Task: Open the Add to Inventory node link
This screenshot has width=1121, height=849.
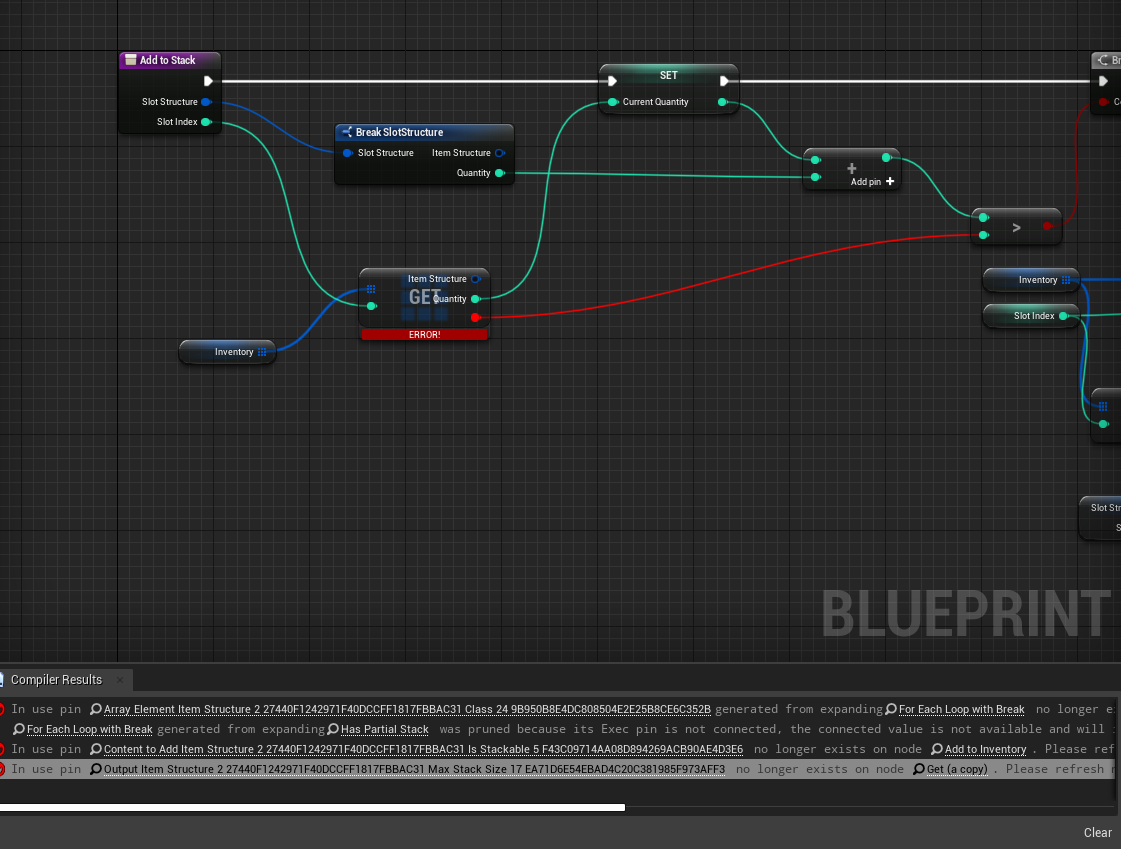Action: click(985, 750)
